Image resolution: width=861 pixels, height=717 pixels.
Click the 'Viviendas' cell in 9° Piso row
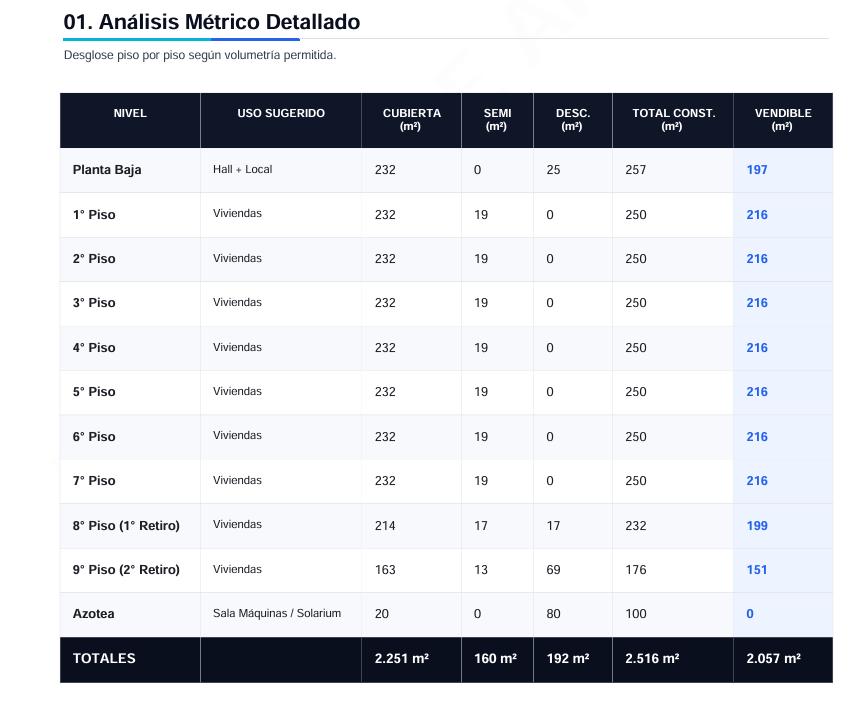point(237,569)
